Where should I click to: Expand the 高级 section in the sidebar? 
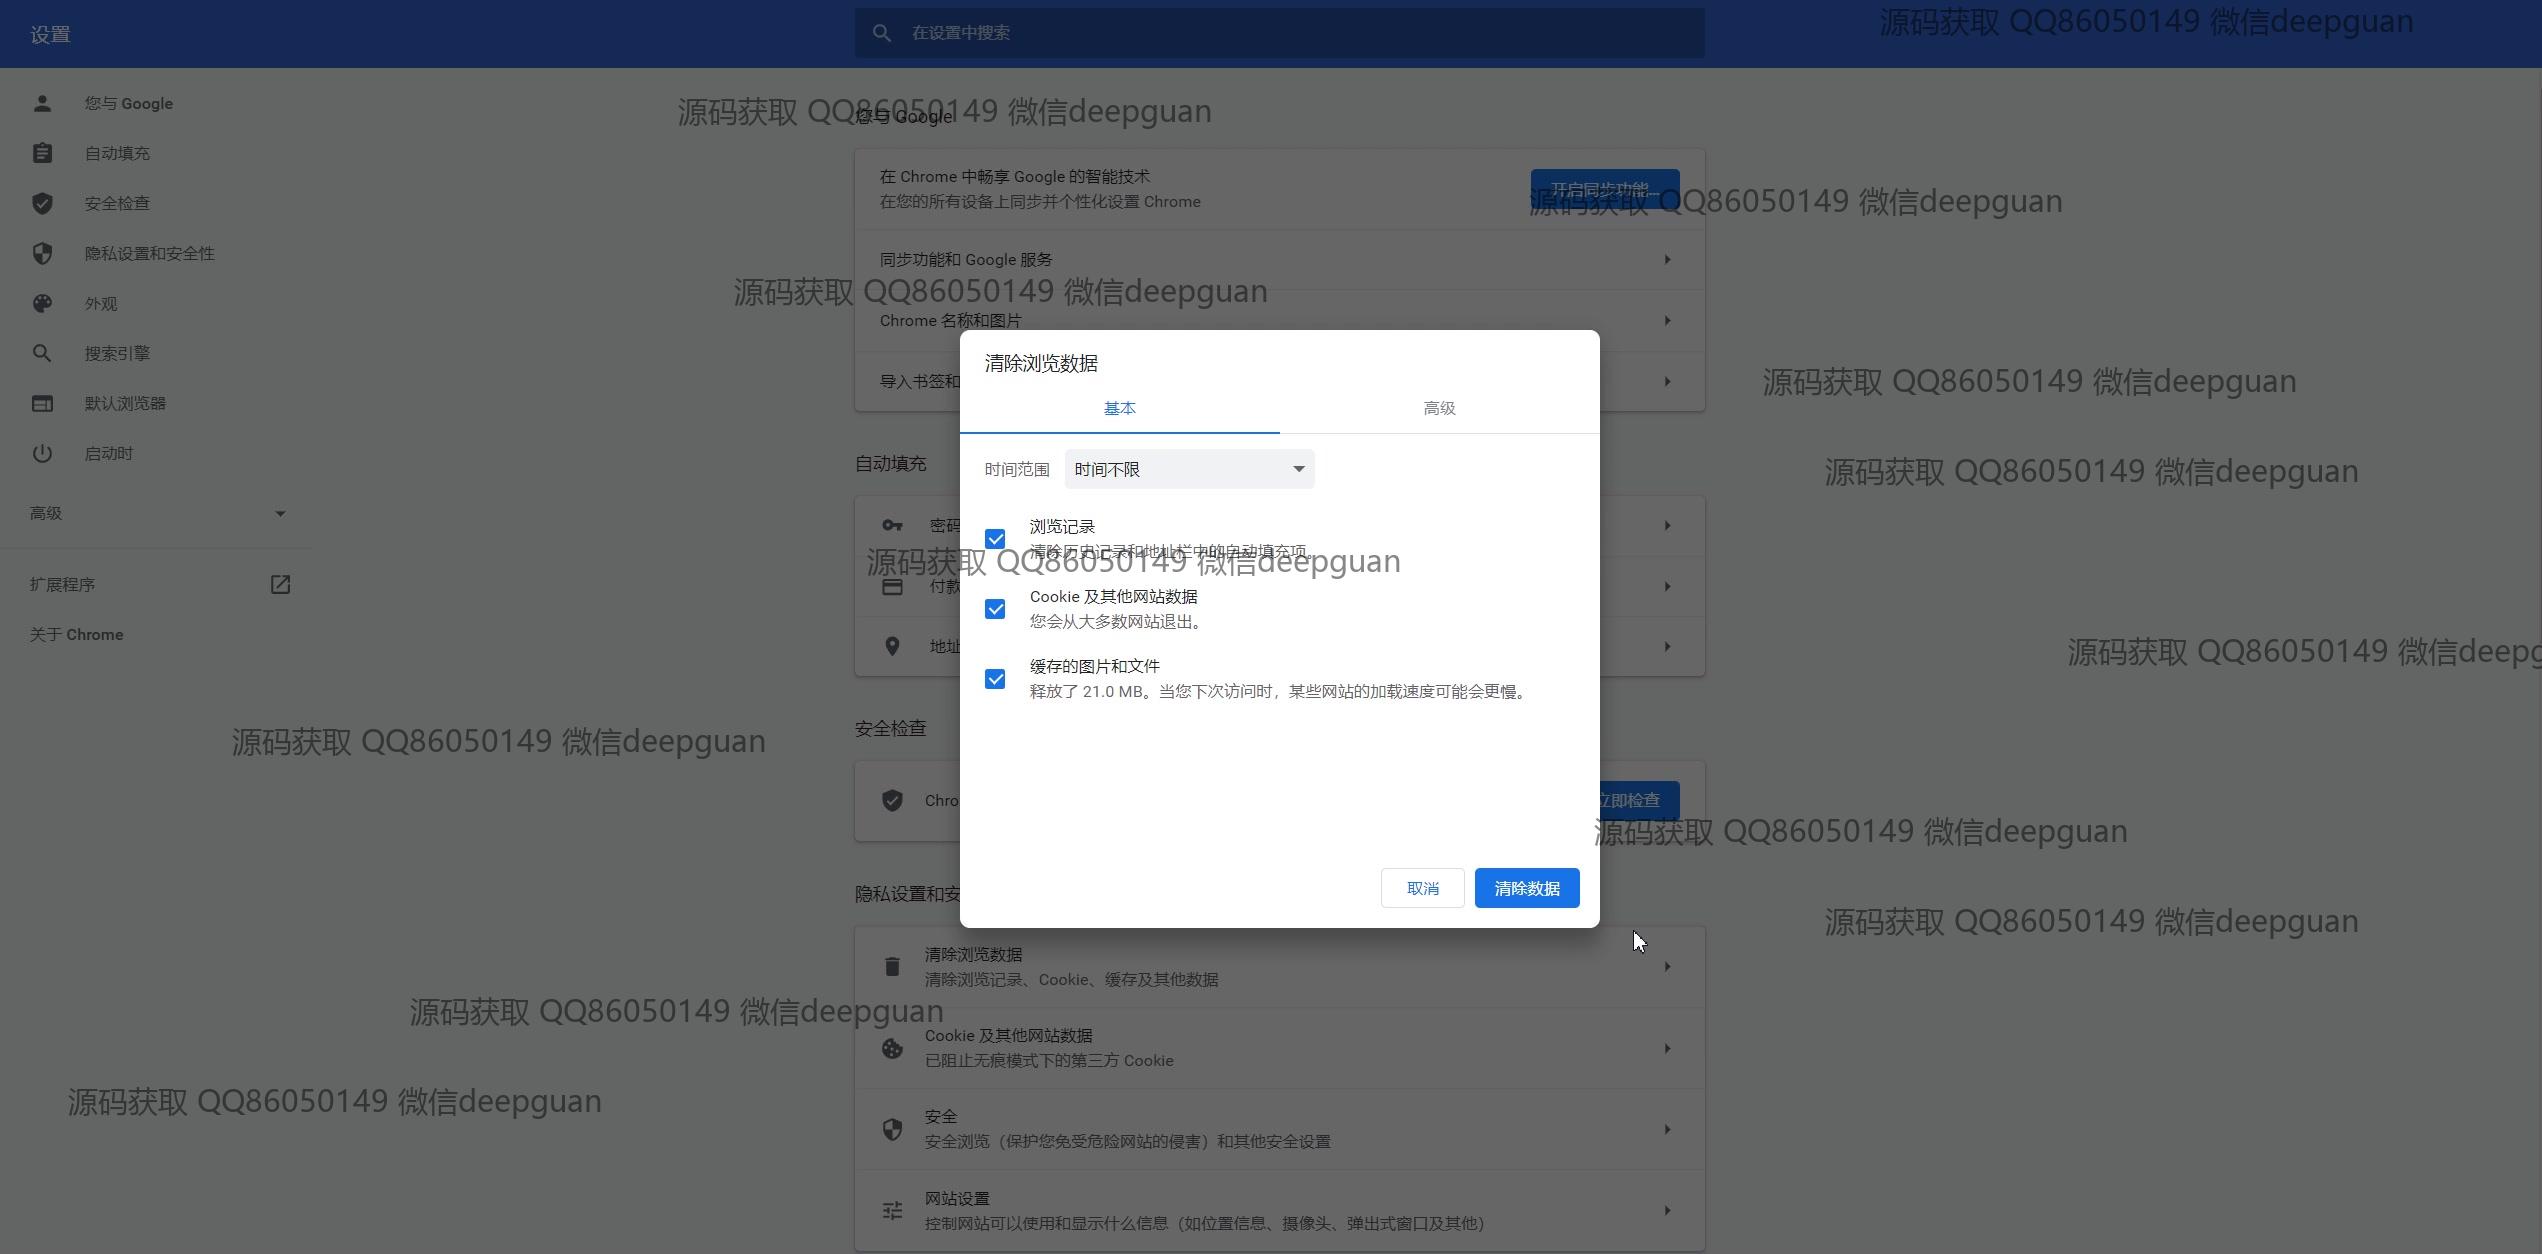(156, 513)
